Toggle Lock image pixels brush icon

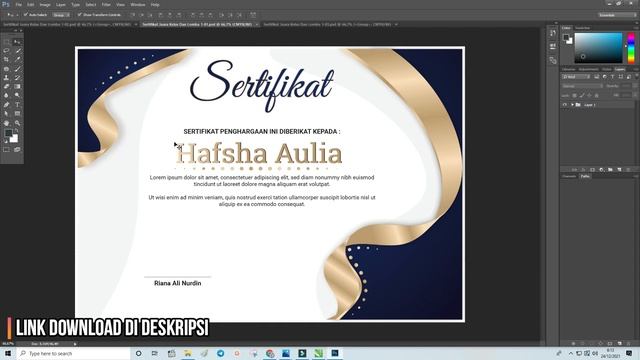[x=582, y=95]
